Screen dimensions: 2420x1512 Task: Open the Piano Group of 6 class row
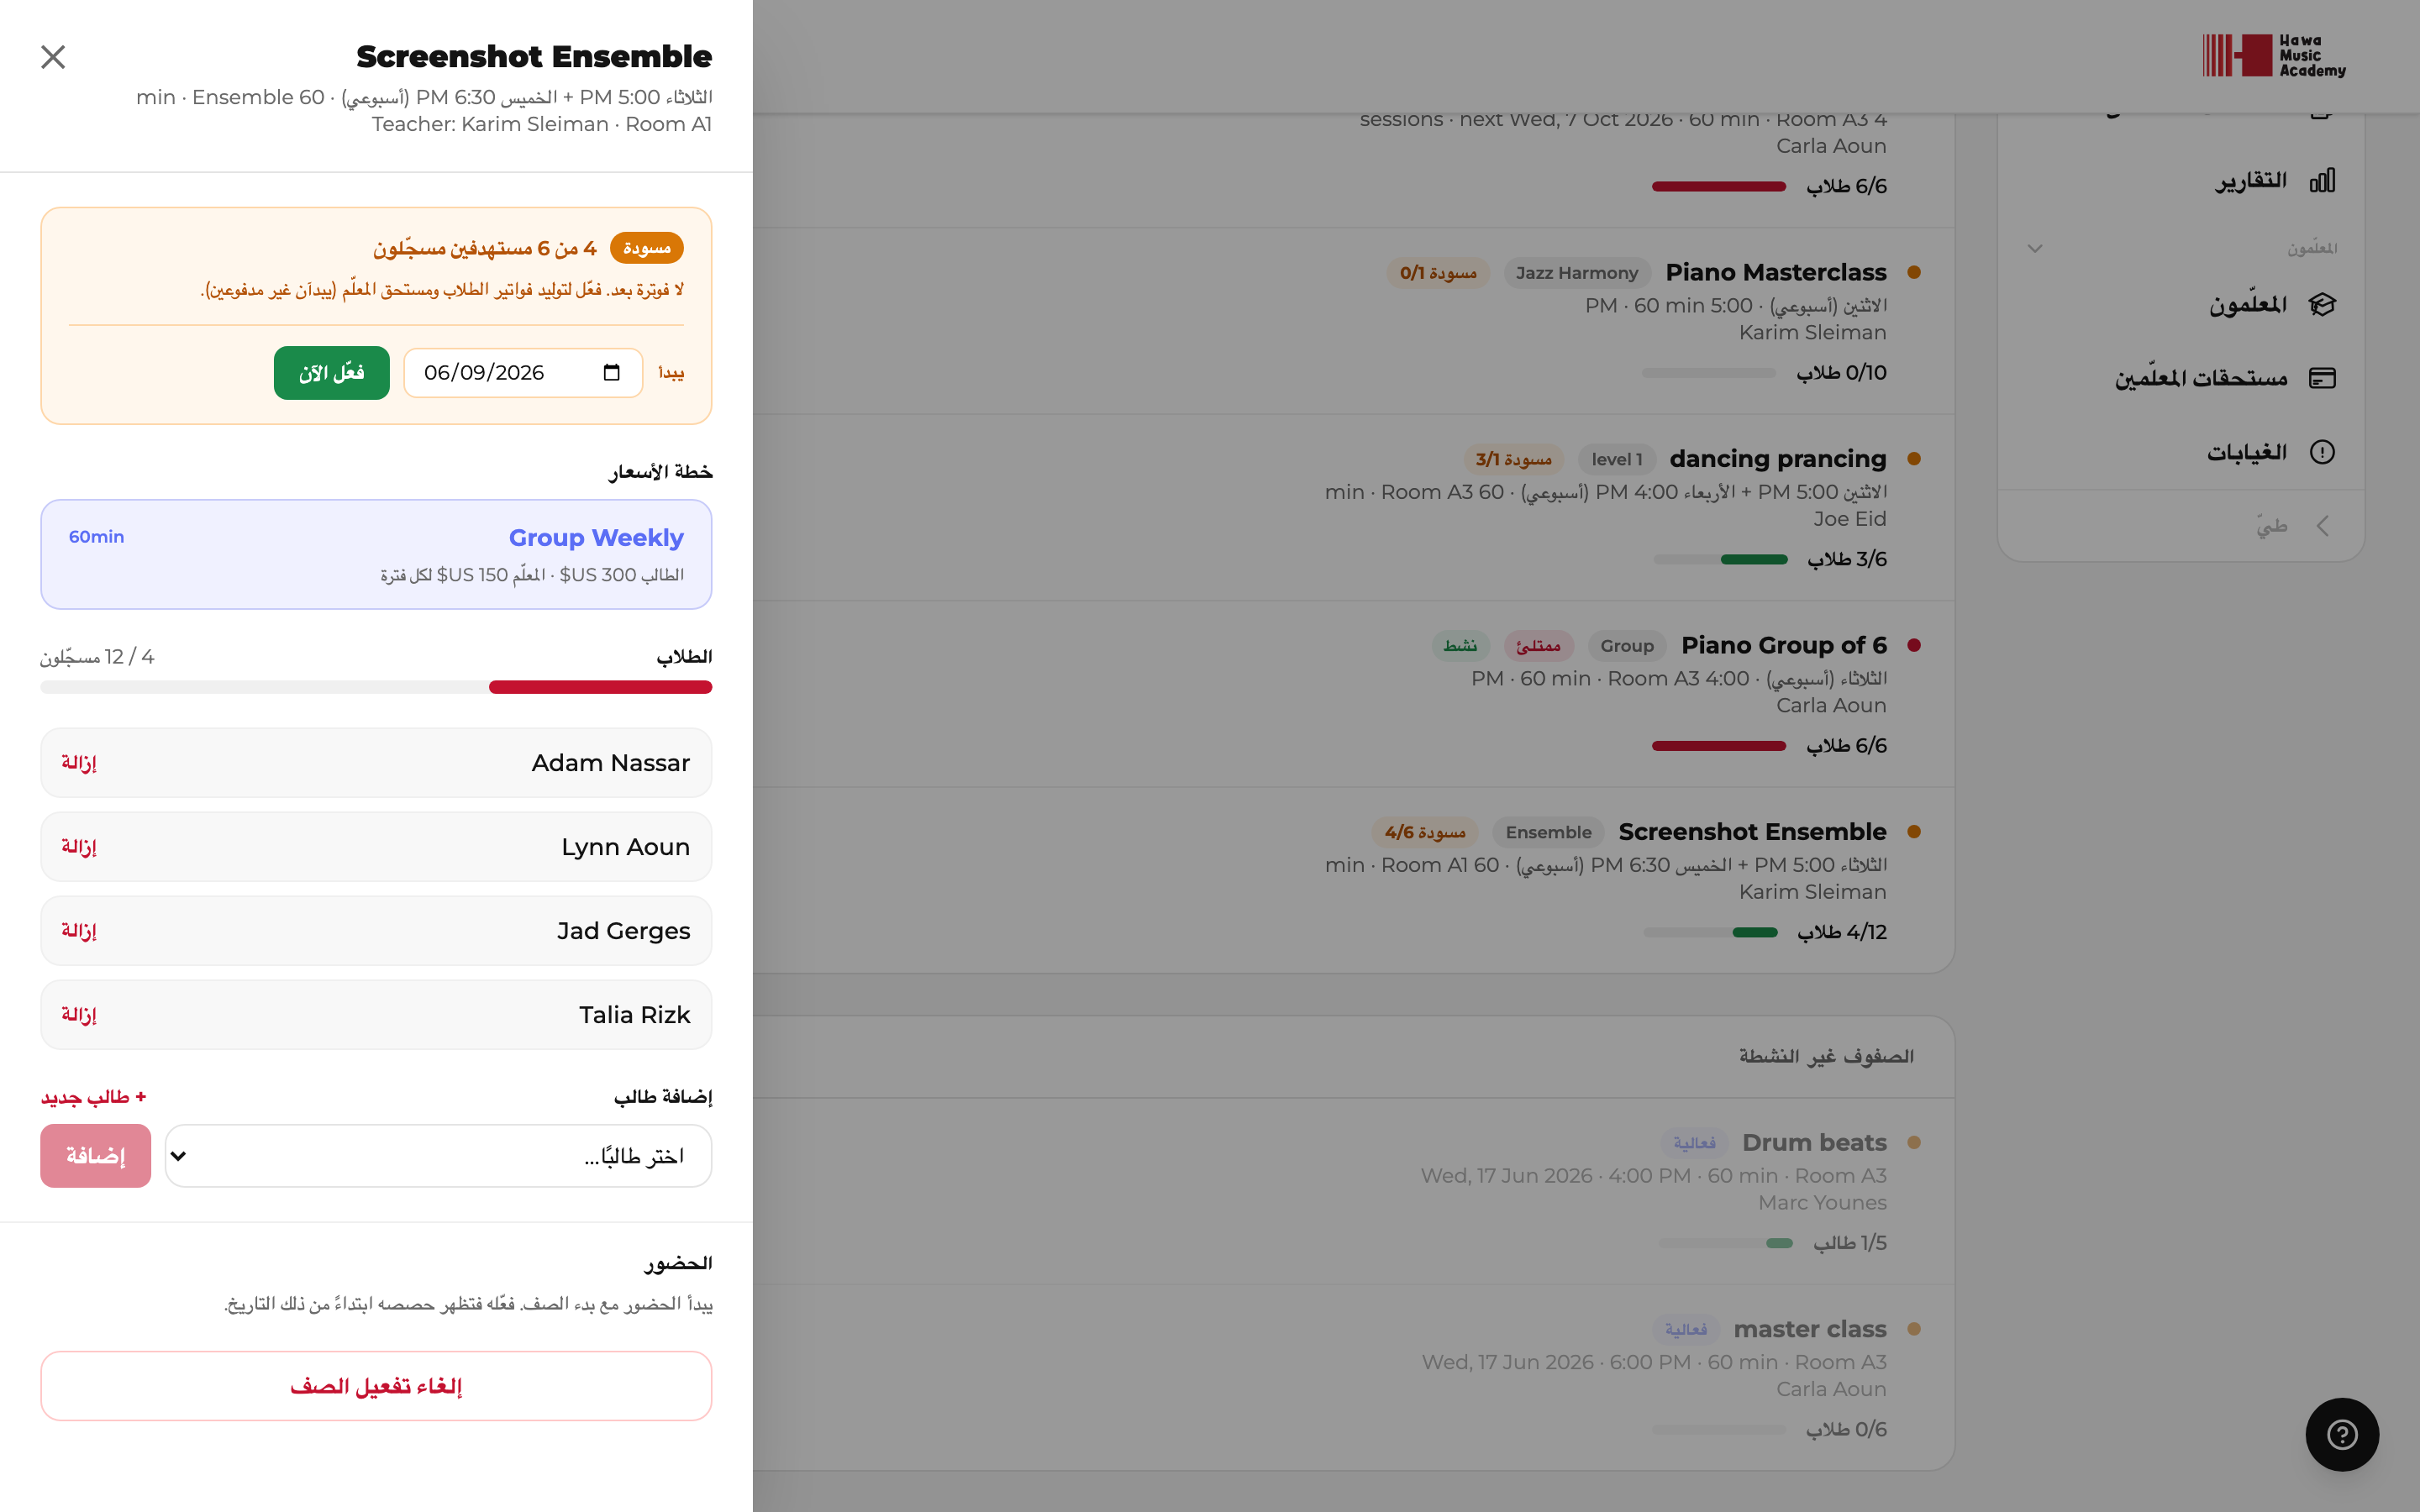(1354, 694)
